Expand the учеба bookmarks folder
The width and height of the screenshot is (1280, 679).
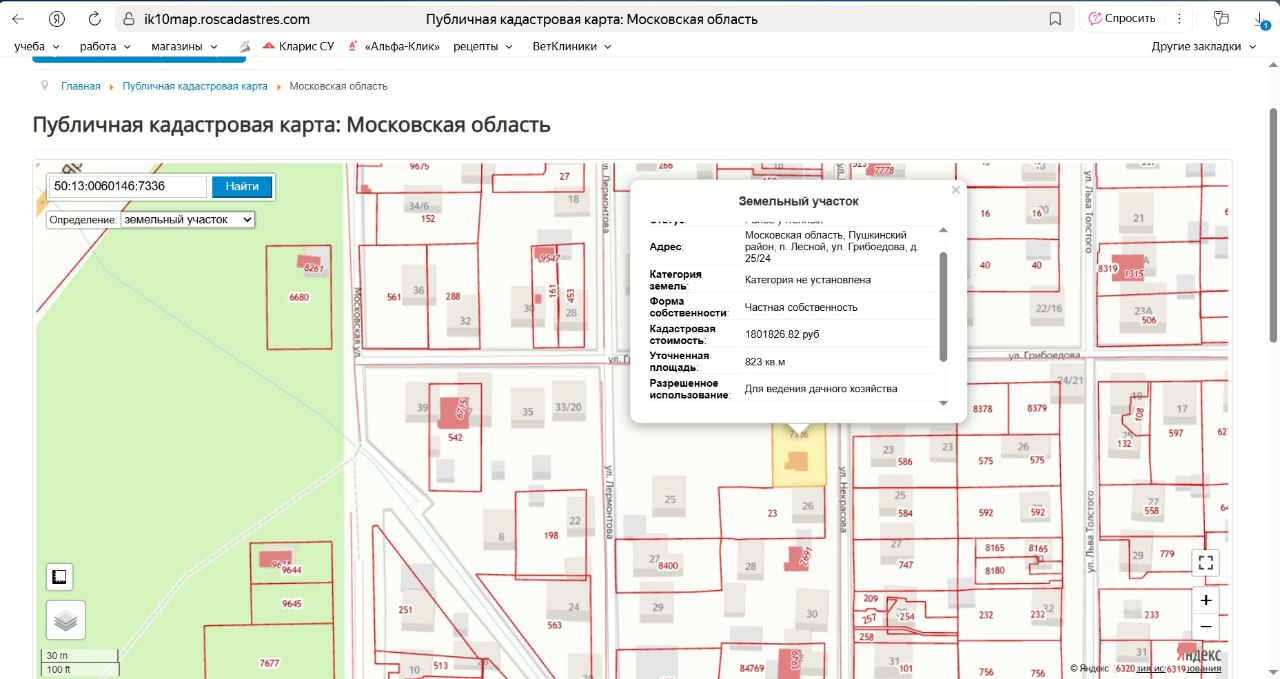click(x=37, y=46)
